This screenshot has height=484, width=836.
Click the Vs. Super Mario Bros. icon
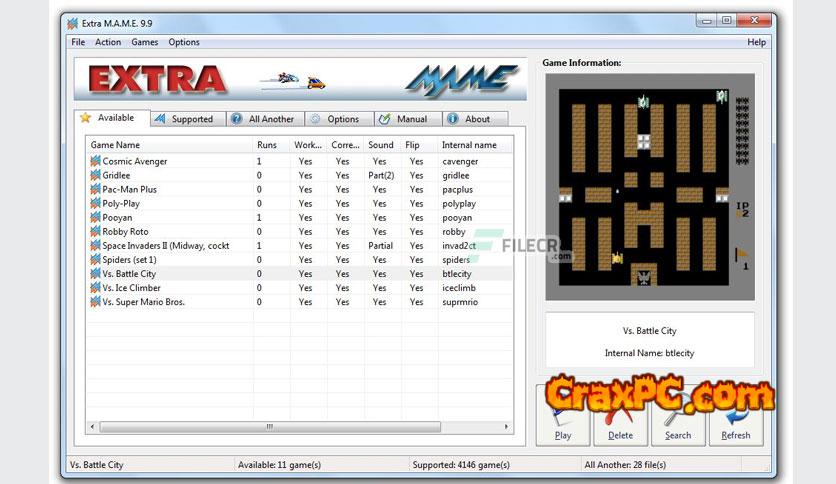coord(96,301)
